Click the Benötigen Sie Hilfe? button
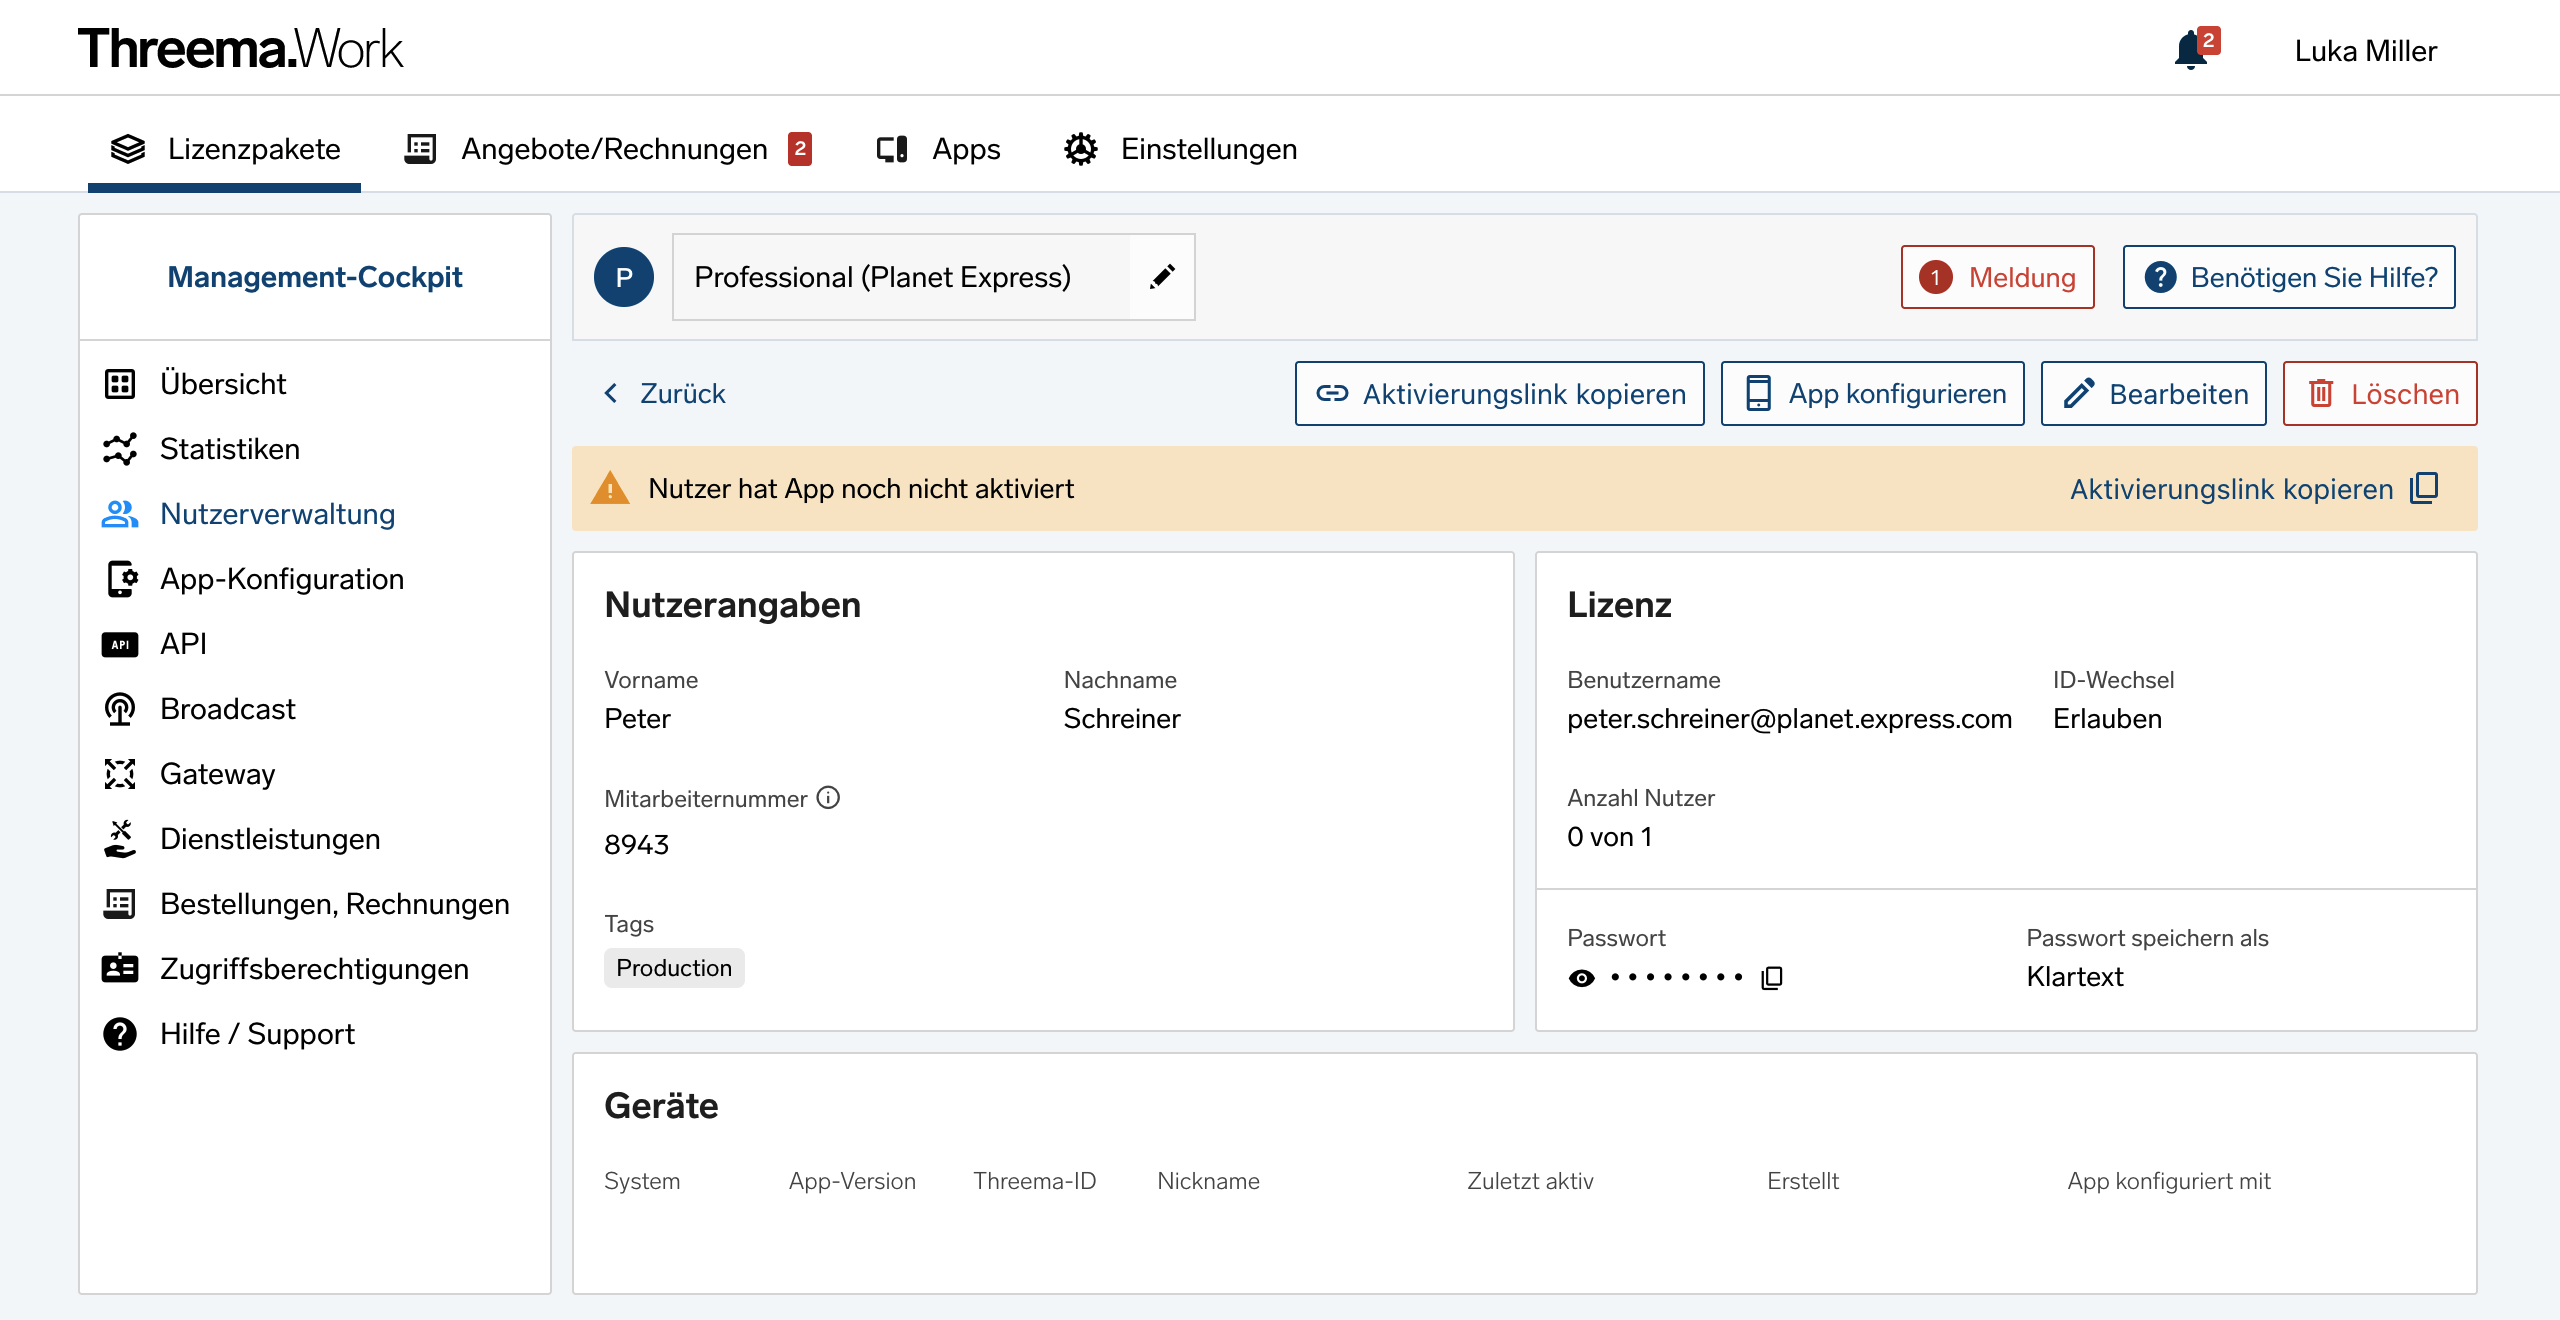 (2289, 277)
